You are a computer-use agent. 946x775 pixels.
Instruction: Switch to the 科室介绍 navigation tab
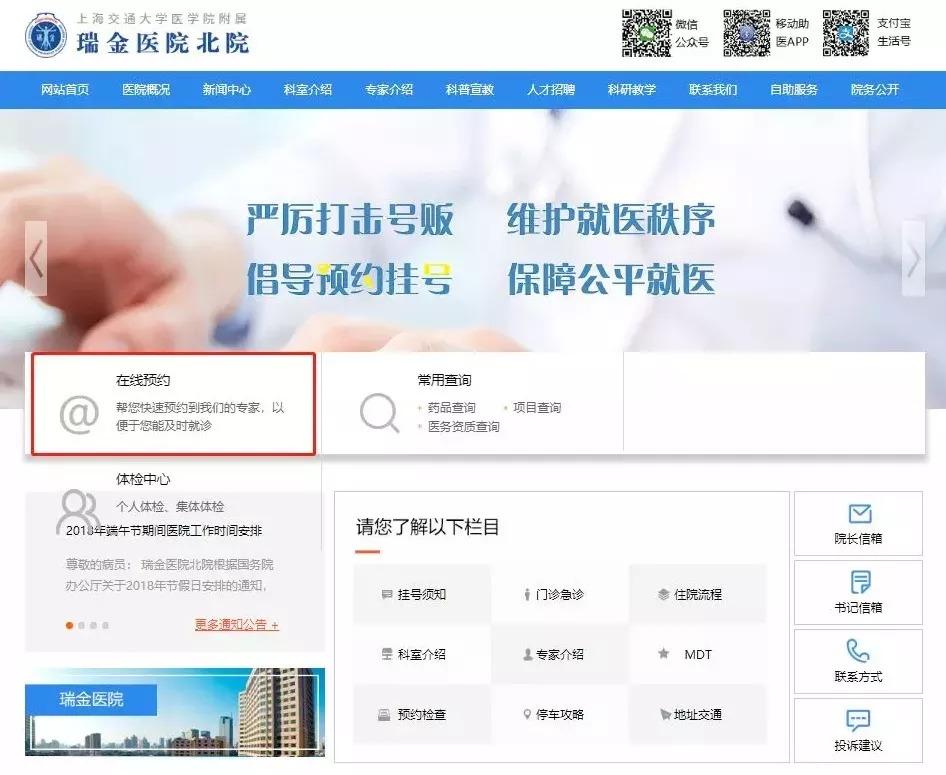pyautogui.click(x=307, y=89)
